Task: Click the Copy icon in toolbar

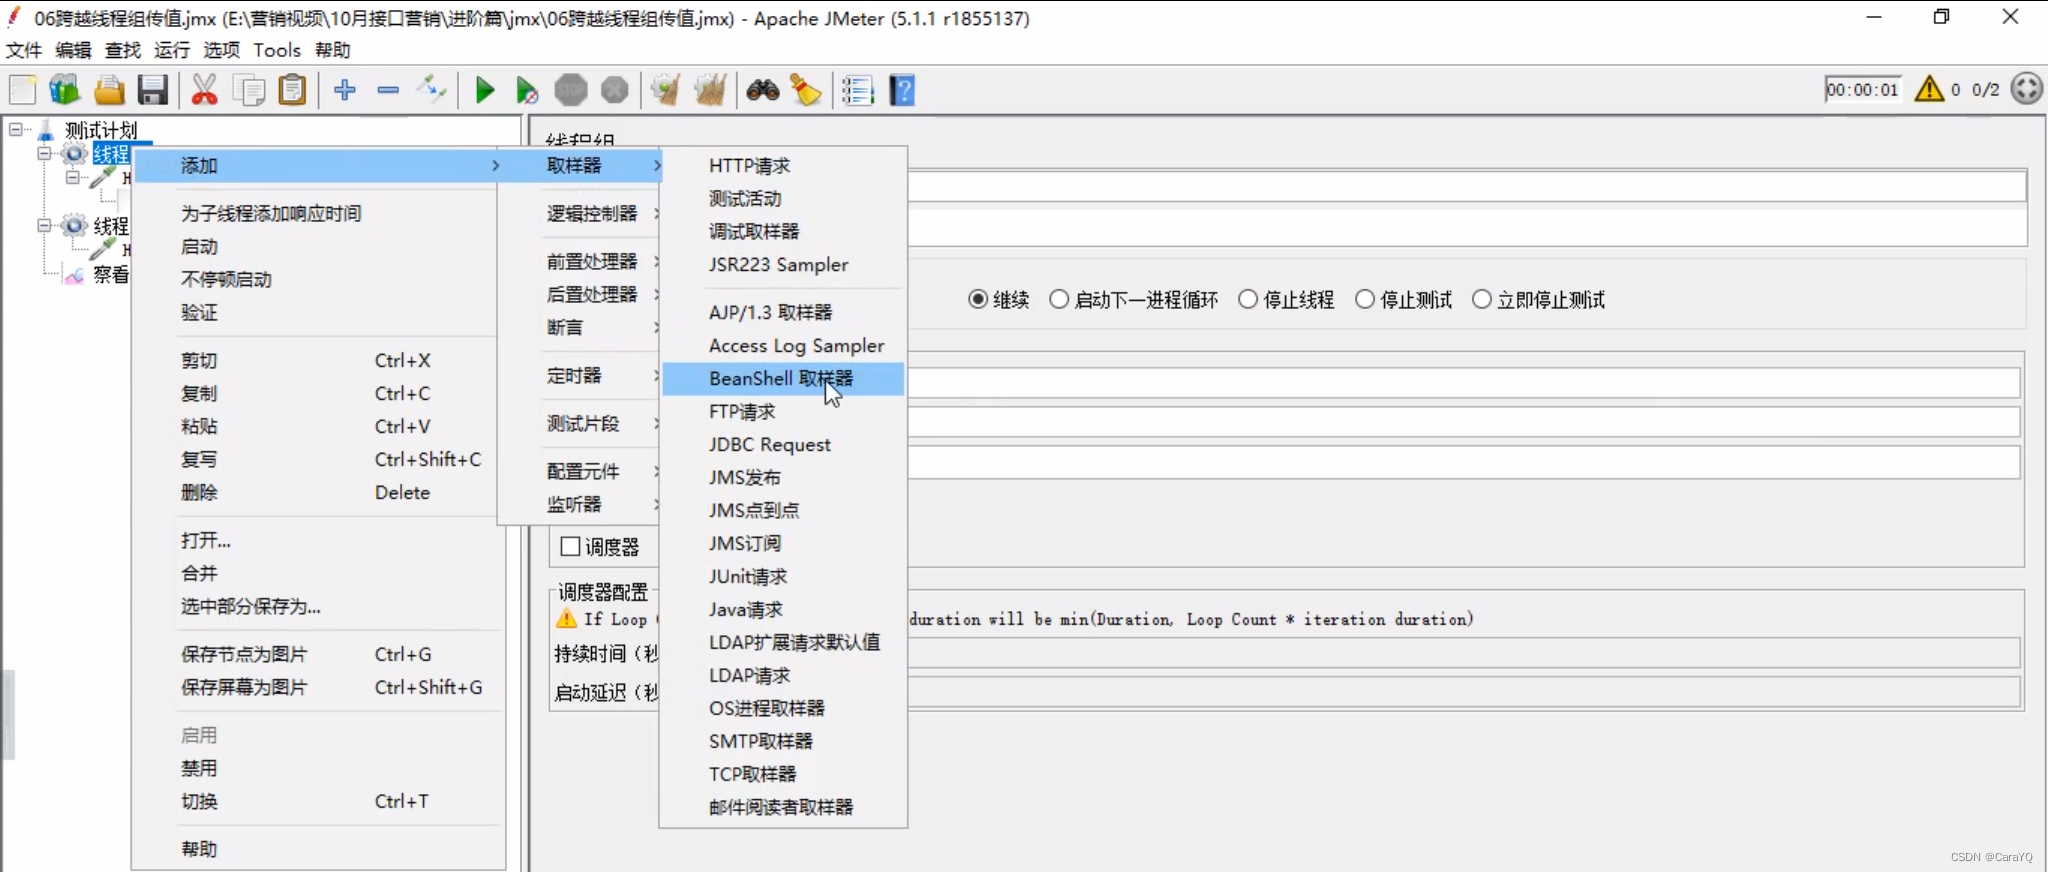Action: (x=248, y=90)
